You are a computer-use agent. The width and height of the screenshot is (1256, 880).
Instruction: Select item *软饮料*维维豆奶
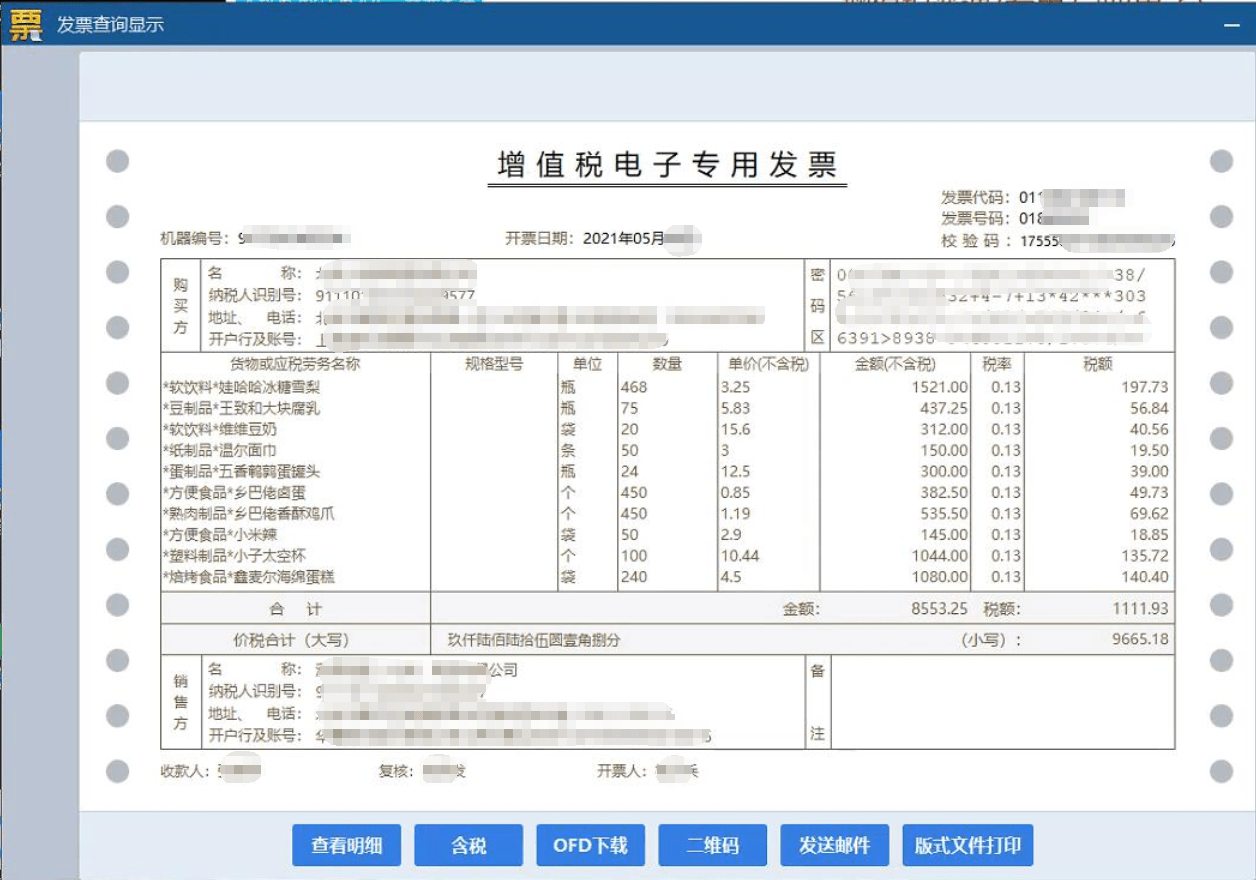coord(219,429)
